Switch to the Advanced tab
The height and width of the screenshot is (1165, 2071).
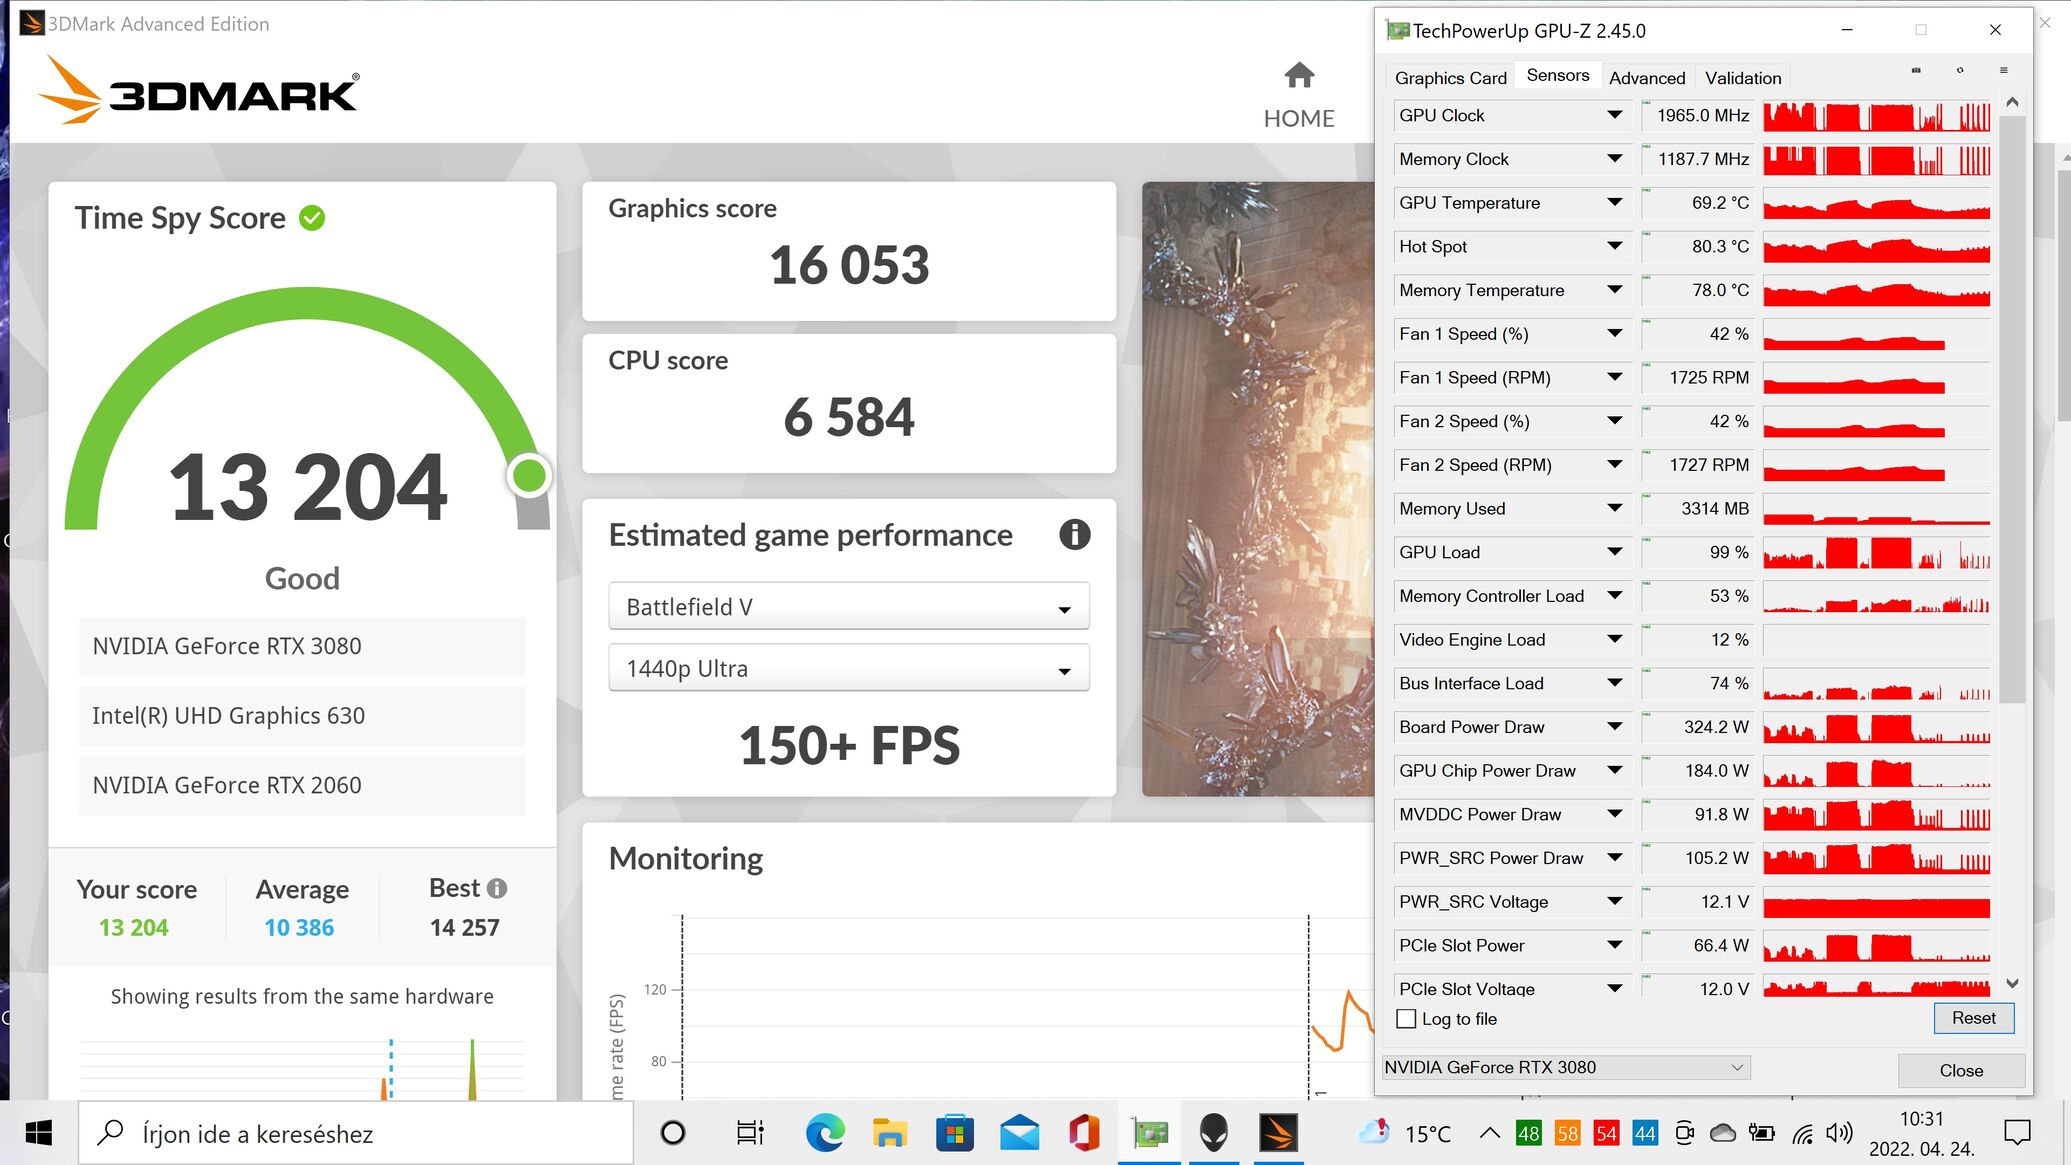1646,78
